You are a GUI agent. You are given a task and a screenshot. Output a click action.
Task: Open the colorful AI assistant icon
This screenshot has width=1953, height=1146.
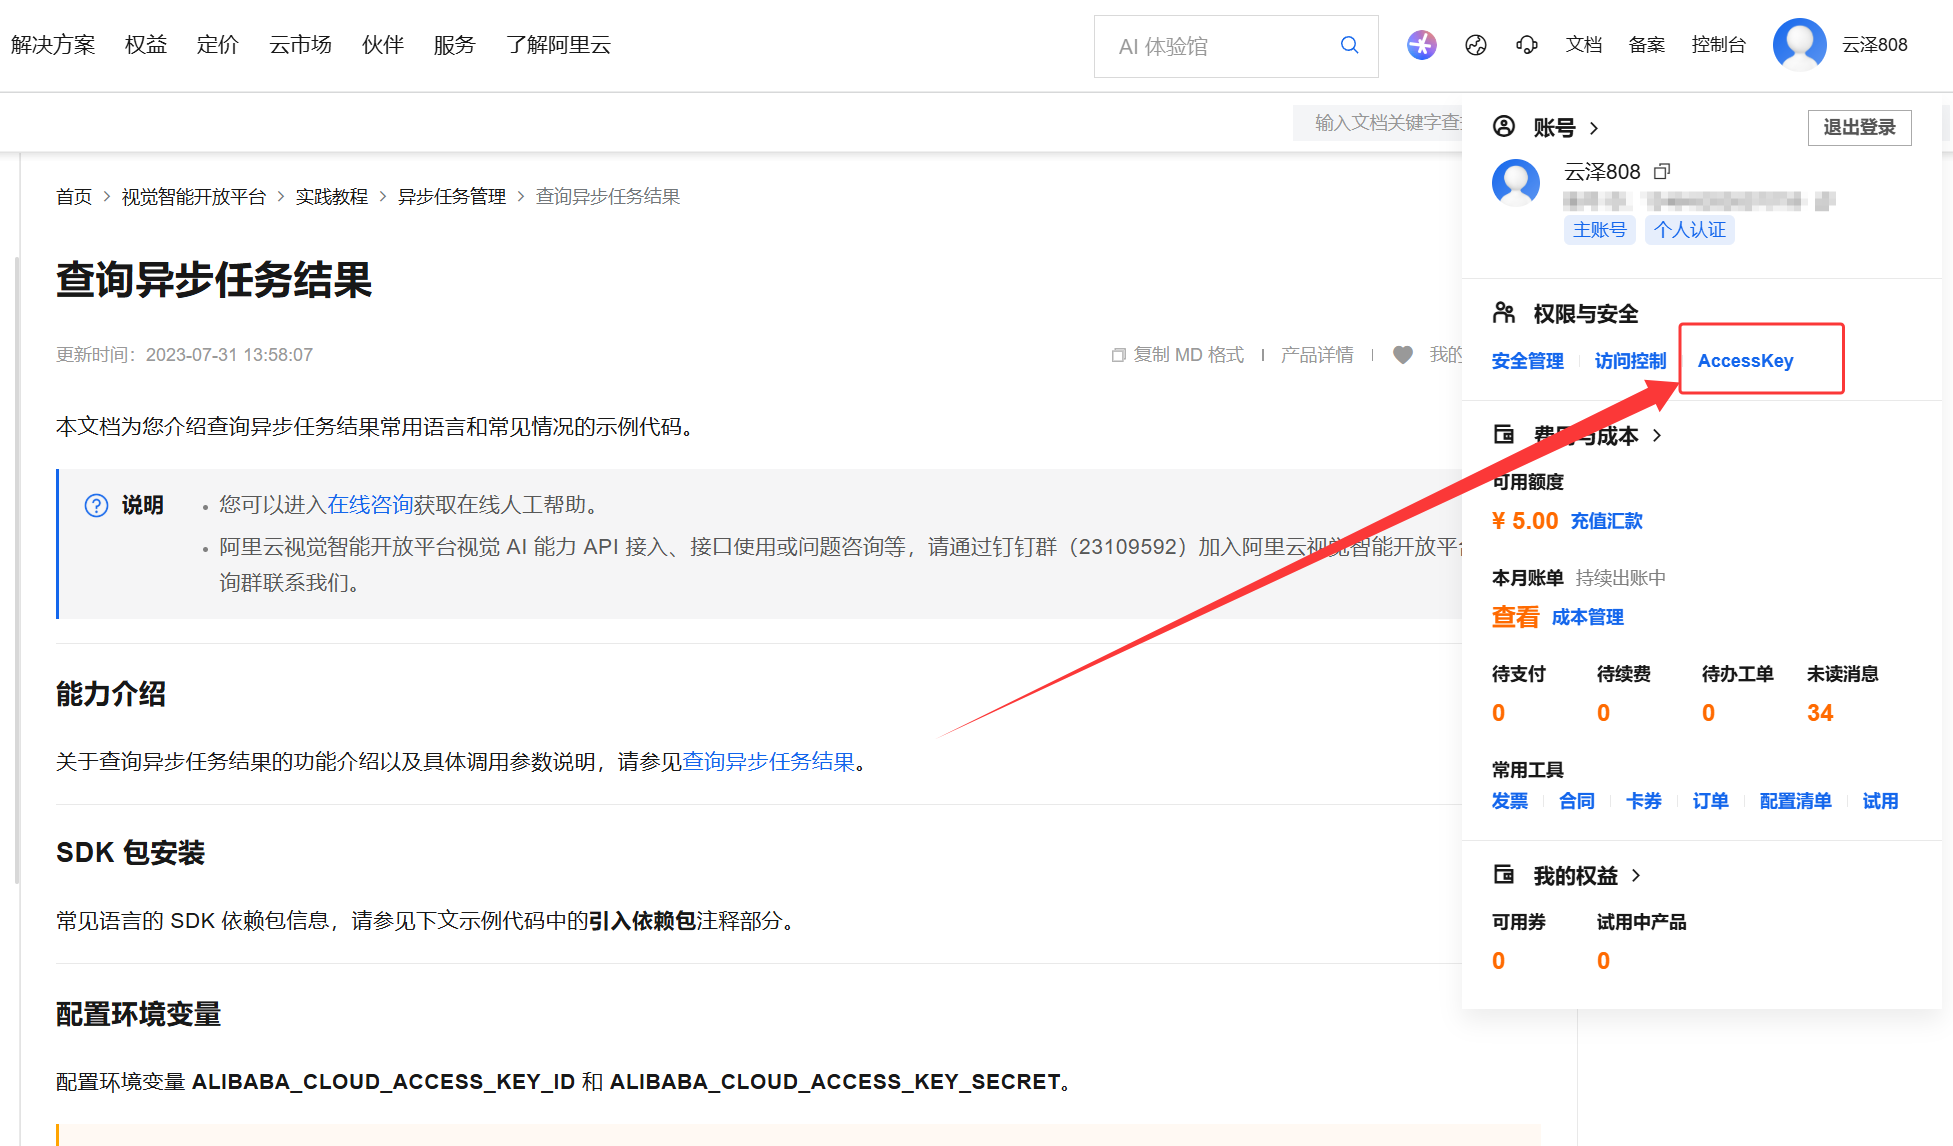1421,45
